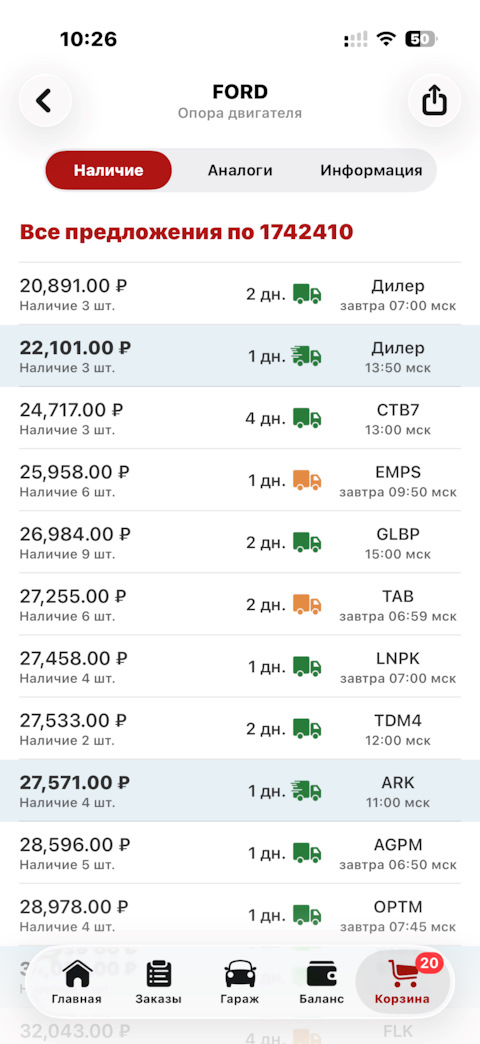Select the 20,891.00 ₽ Дилер offer
Viewport: 480px width, 1044px height.
[x=240, y=294]
